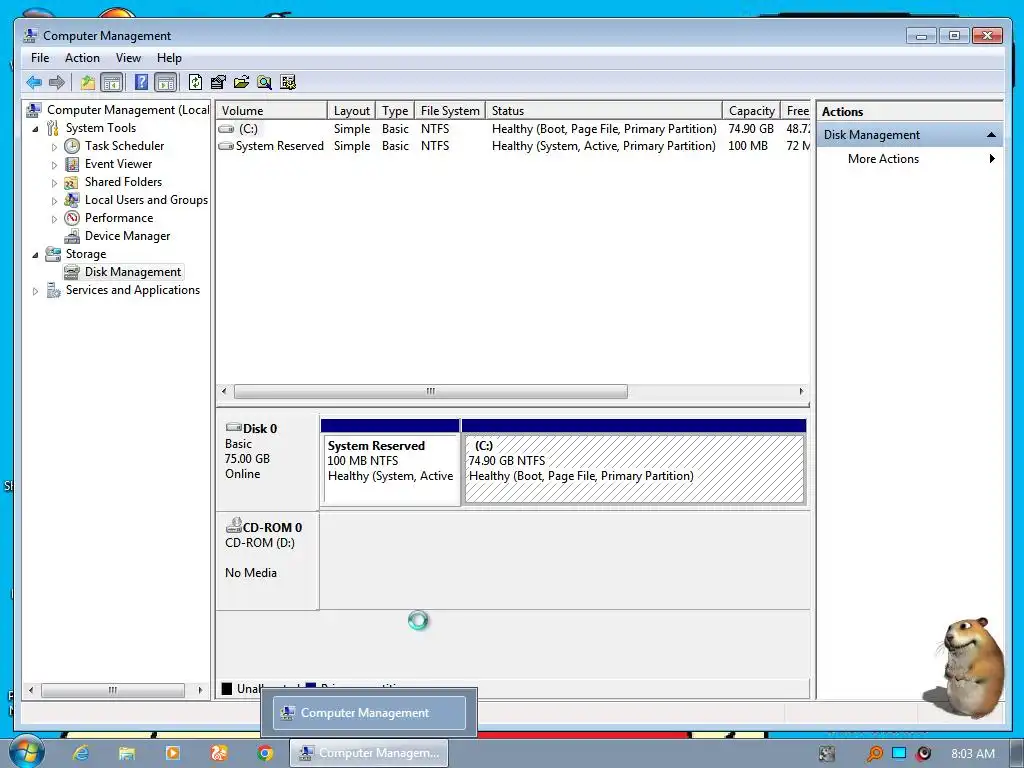Image resolution: width=1024 pixels, height=768 pixels.
Task: Select System Reserved volume row in list
Action: coord(513,146)
